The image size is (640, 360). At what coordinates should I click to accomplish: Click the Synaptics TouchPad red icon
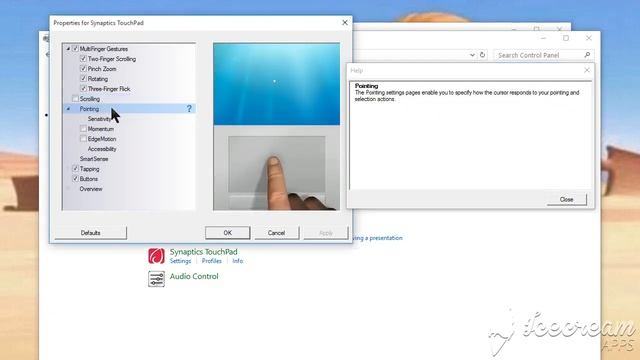[156, 256]
